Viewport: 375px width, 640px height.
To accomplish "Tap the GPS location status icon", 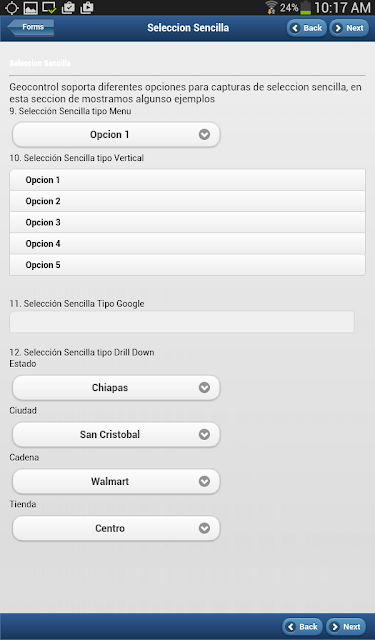I will point(11,7).
